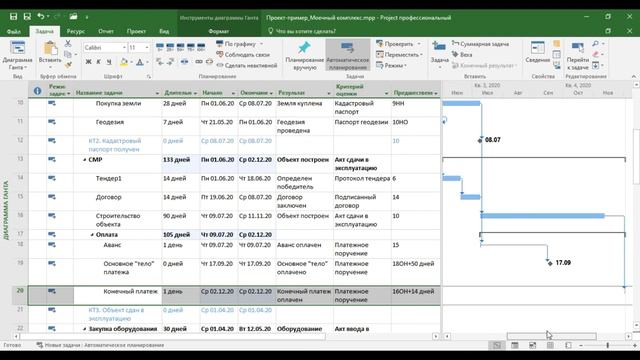This screenshot has width=640, height=360.
Task: Click the Open folder icon in quick access toolbar
Action: tap(73, 16)
